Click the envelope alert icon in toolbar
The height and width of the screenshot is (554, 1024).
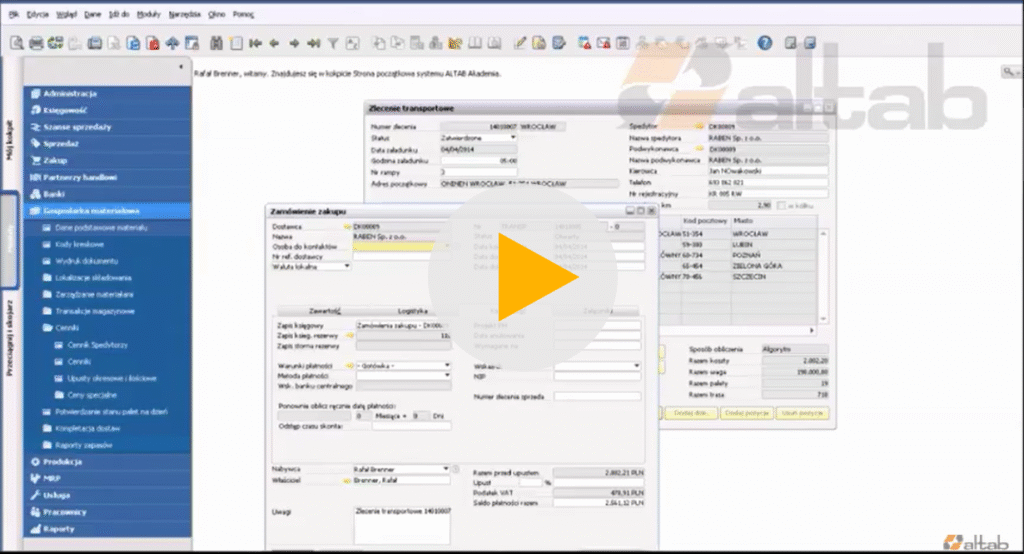603,43
